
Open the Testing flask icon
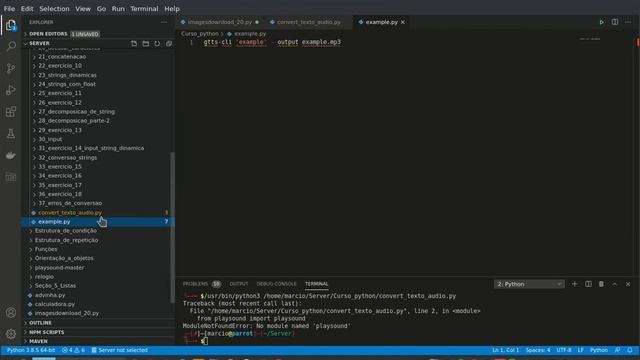[11, 133]
